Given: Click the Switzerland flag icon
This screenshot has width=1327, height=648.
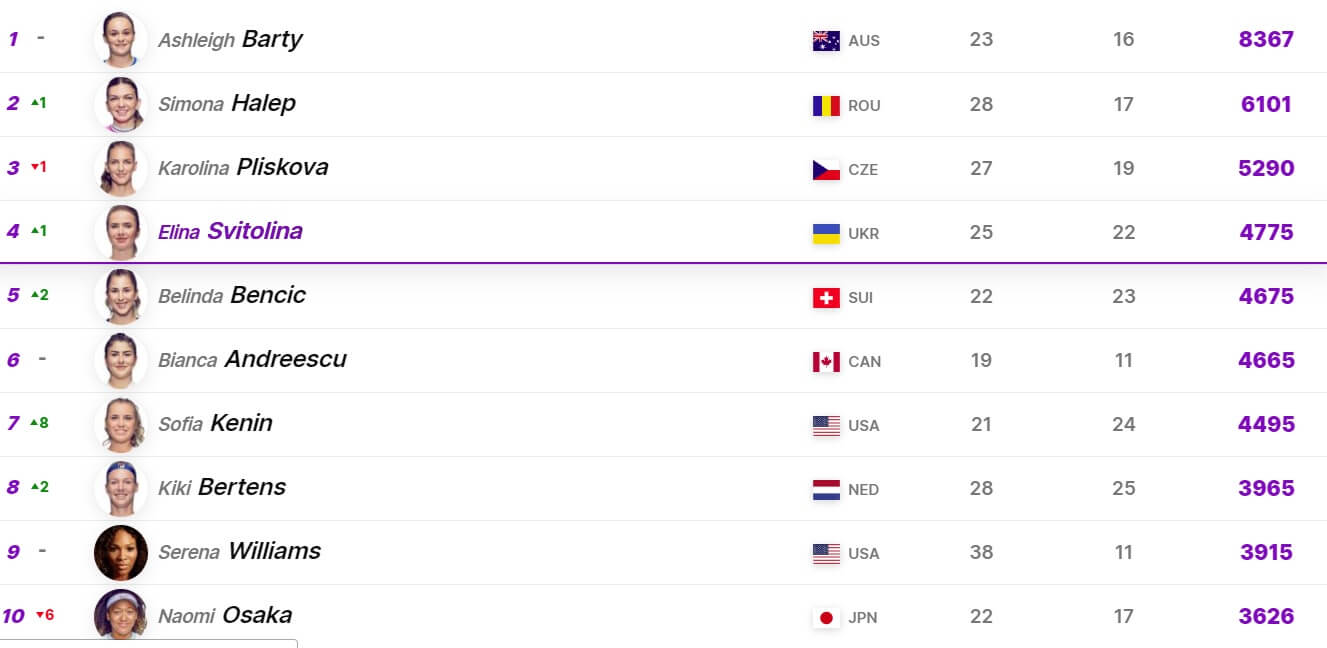Looking at the screenshot, I should pos(826,297).
